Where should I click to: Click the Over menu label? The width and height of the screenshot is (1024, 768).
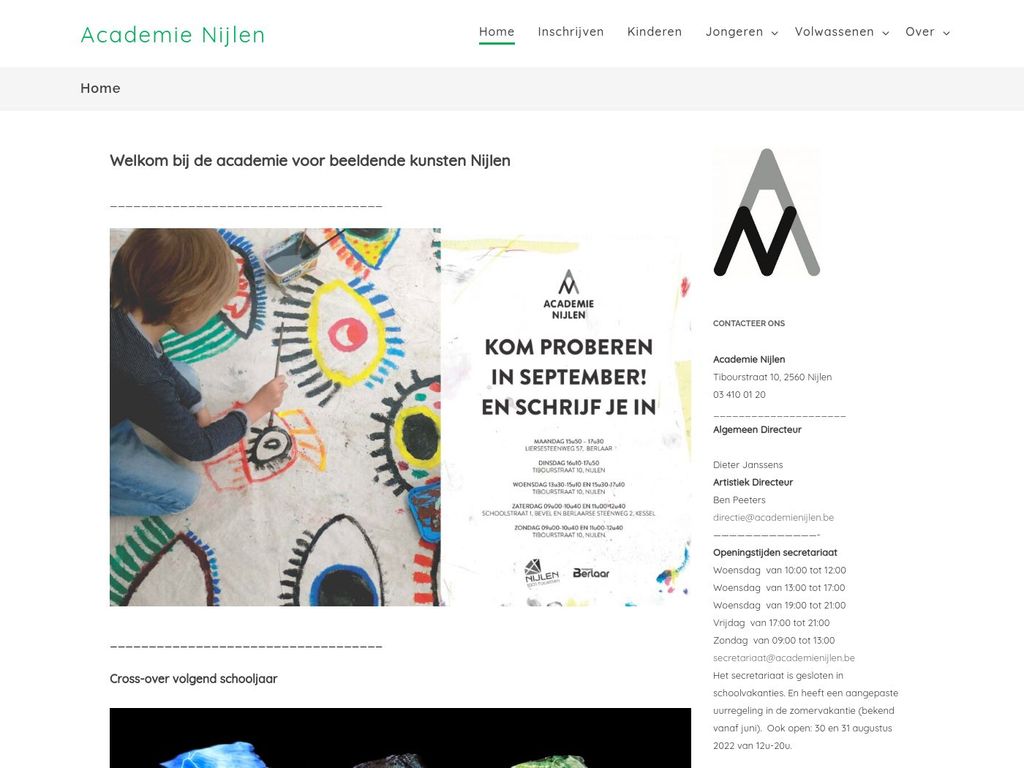tap(920, 32)
